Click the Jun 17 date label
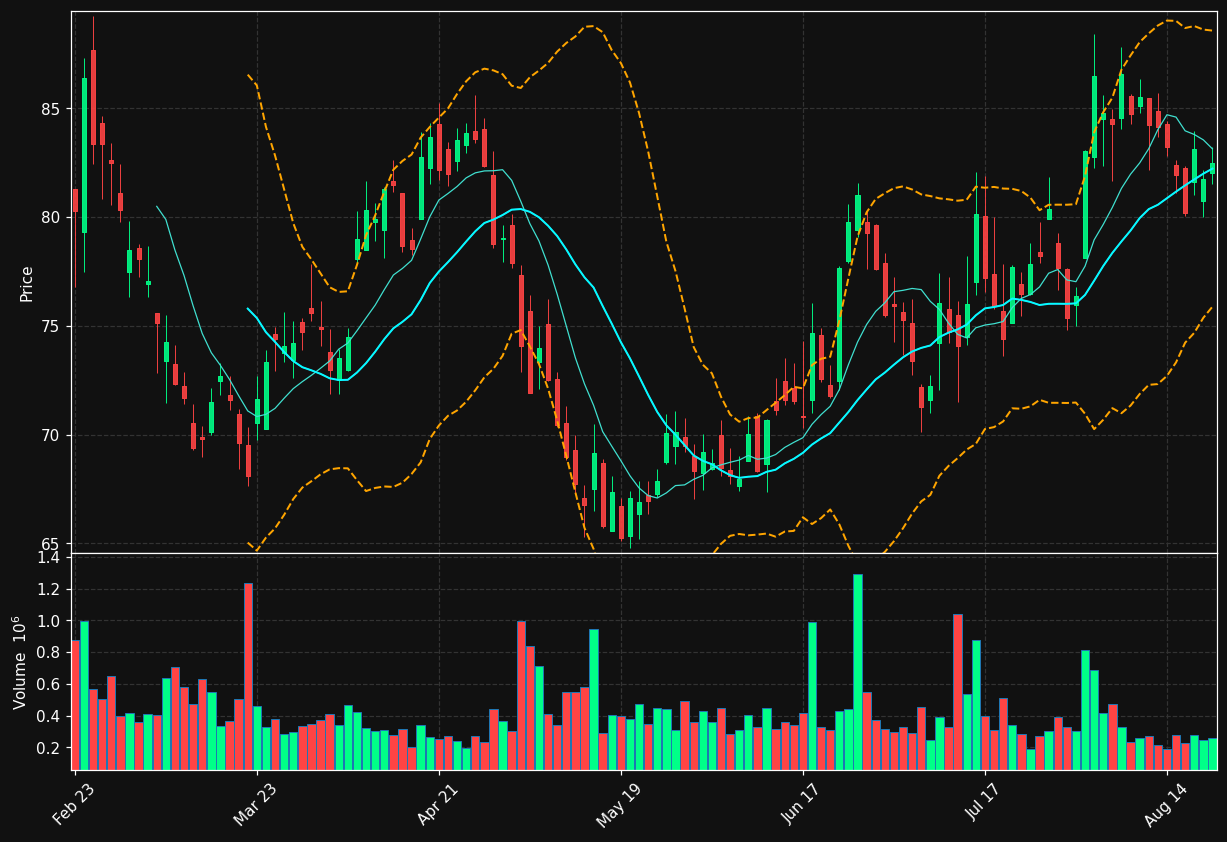The width and height of the screenshot is (1227, 842). 801,802
